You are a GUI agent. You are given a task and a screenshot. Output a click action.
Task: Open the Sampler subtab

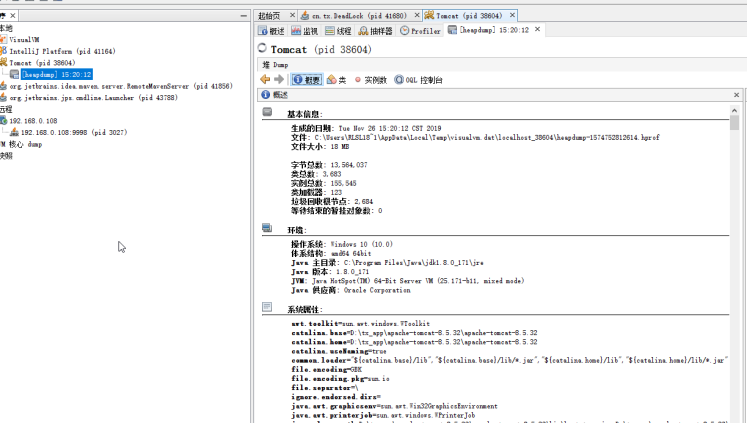click(375, 31)
